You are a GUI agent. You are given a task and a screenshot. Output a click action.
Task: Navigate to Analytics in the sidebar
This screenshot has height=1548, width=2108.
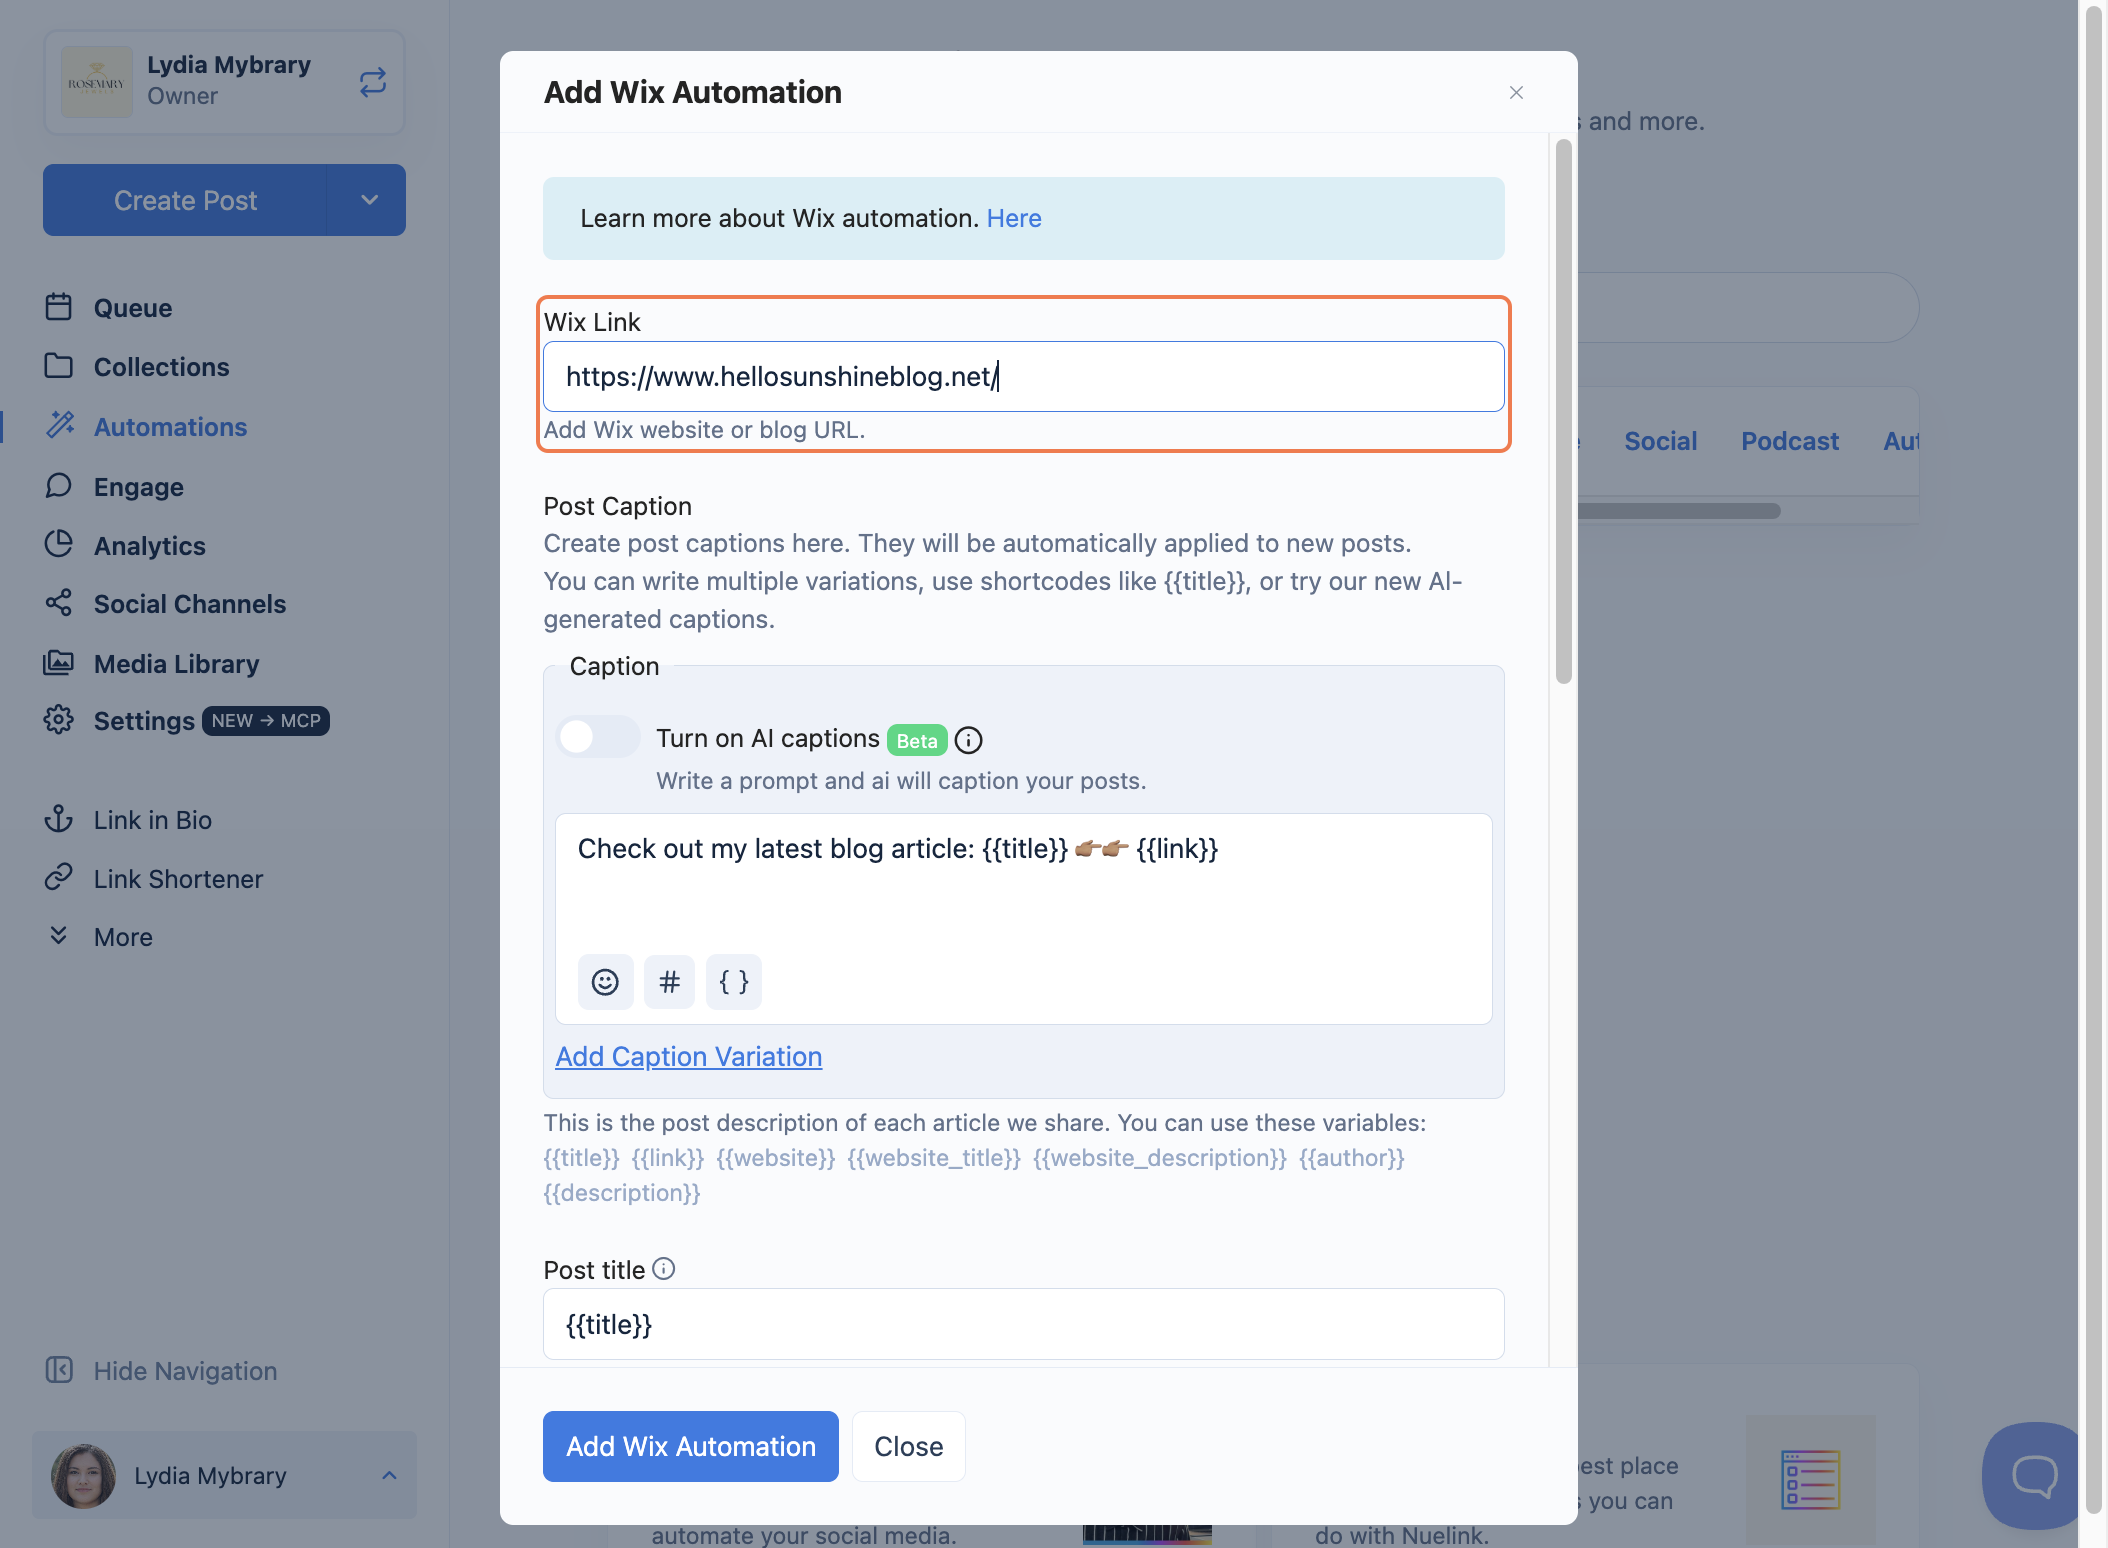point(150,546)
